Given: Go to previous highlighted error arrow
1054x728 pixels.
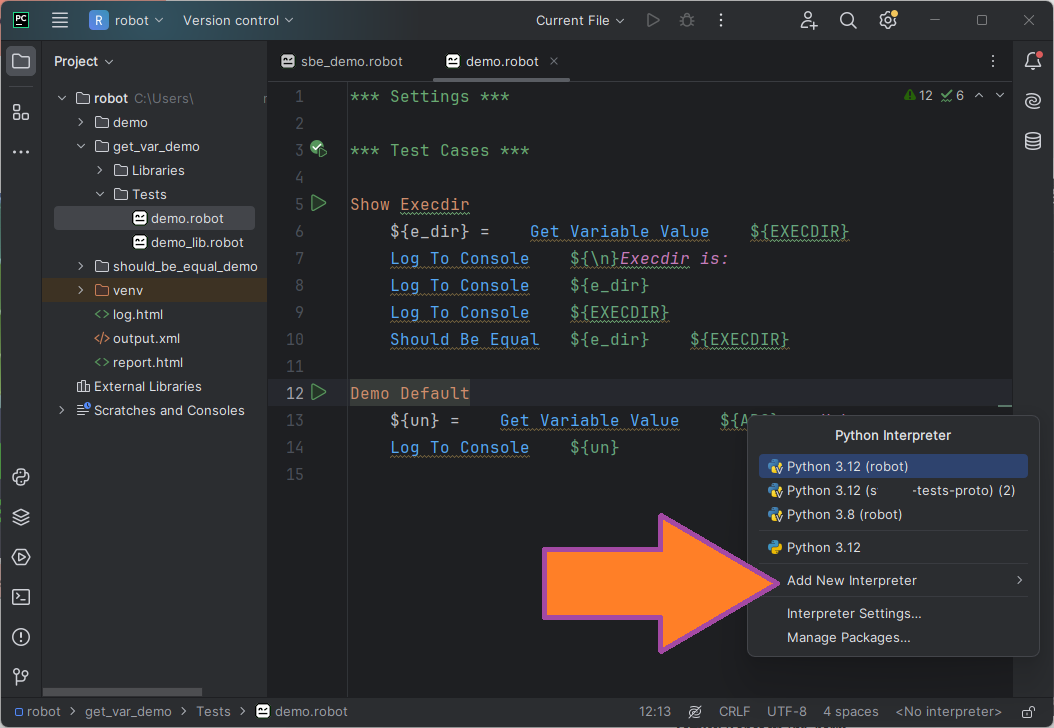Looking at the screenshot, I should pos(979,95).
